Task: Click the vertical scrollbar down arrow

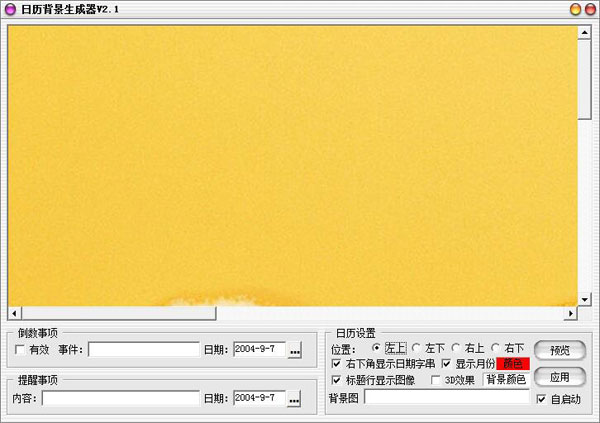Action: point(584,299)
